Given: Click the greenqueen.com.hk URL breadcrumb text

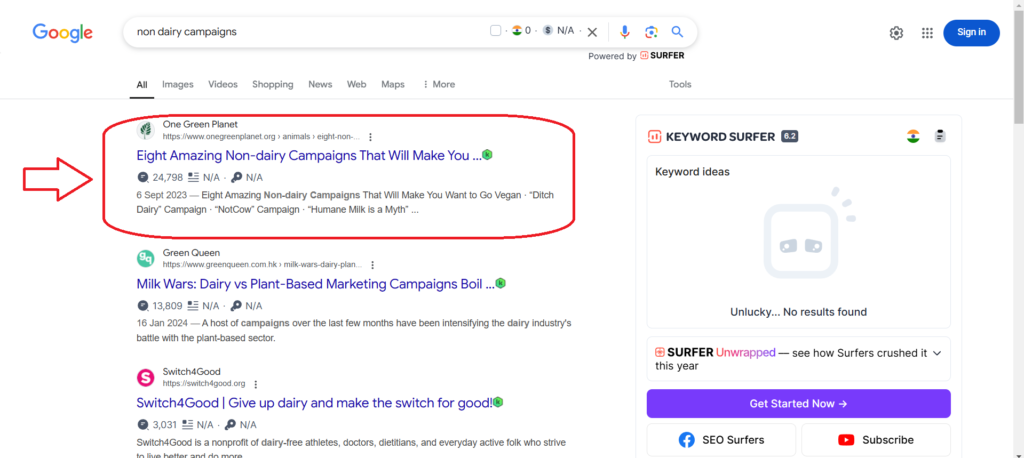Looking at the screenshot, I should click(x=262, y=265).
